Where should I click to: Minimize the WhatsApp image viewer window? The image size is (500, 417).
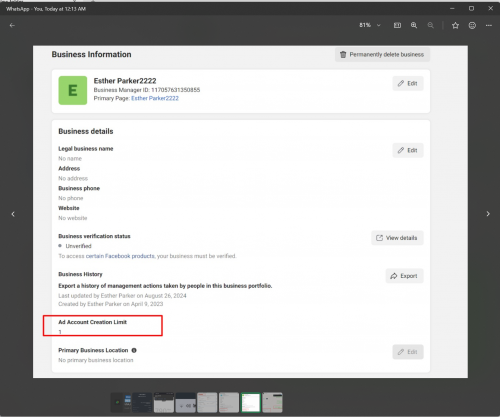point(452,8)
